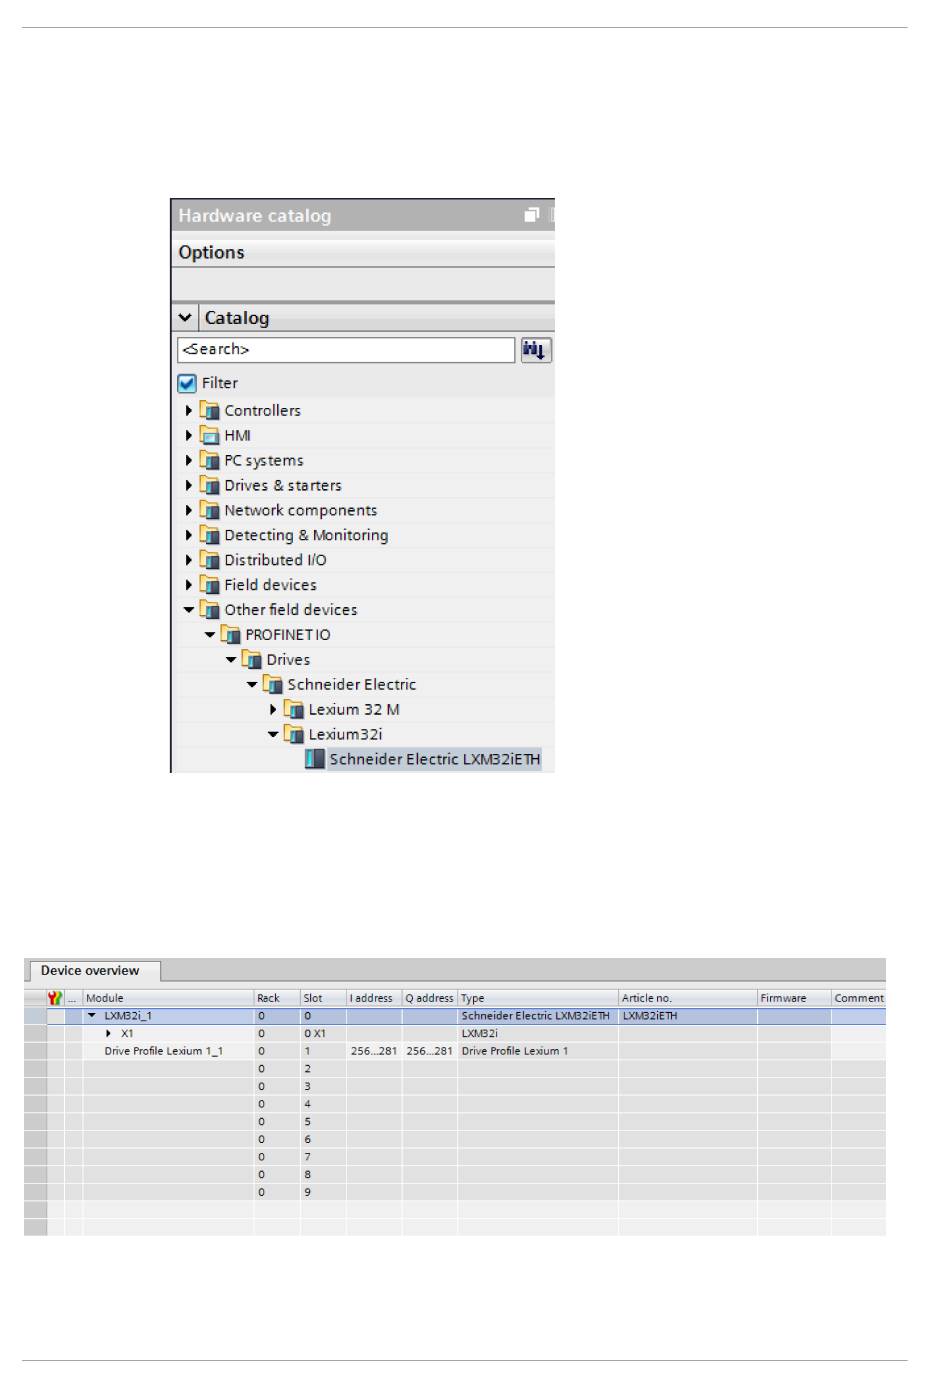This screenshot has width=950, height=1388.
Task: Click the search direction icon beside Search field
Action: tap(536, 350)
